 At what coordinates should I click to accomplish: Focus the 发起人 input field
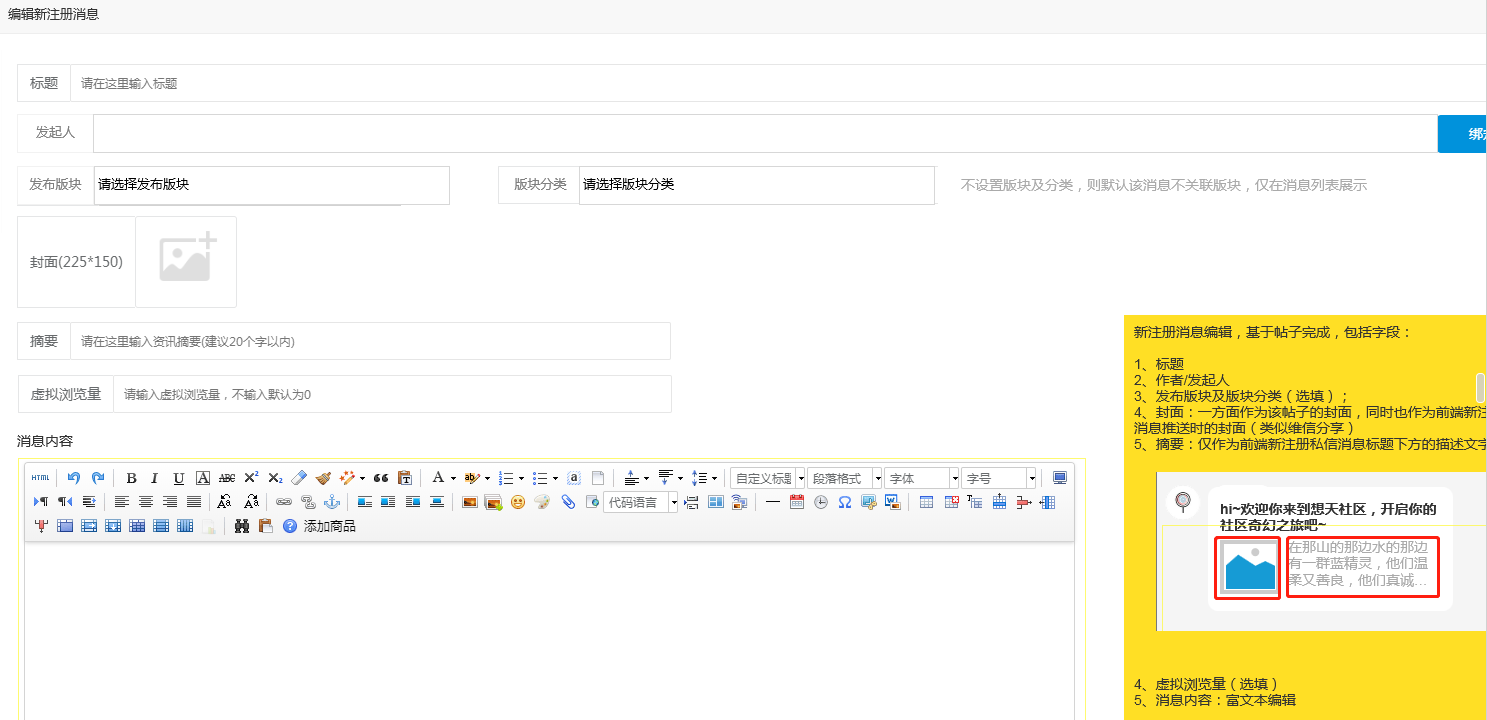765,134
